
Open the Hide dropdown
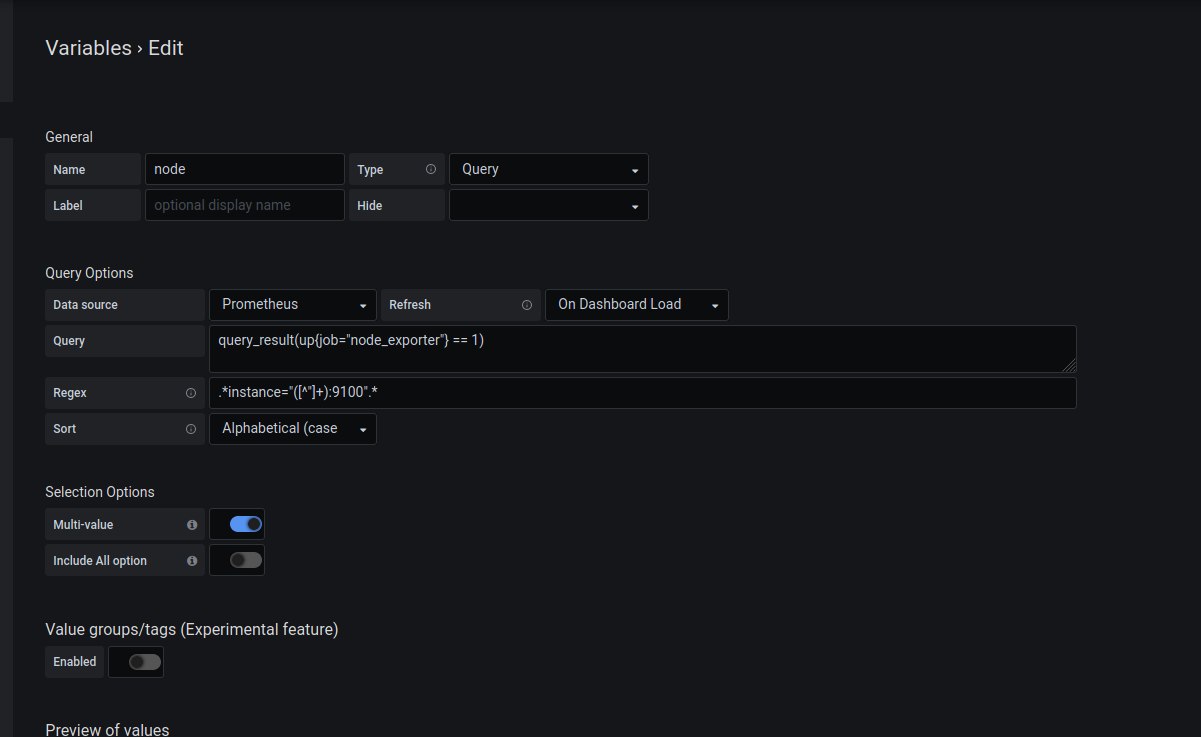pos(549,205)
